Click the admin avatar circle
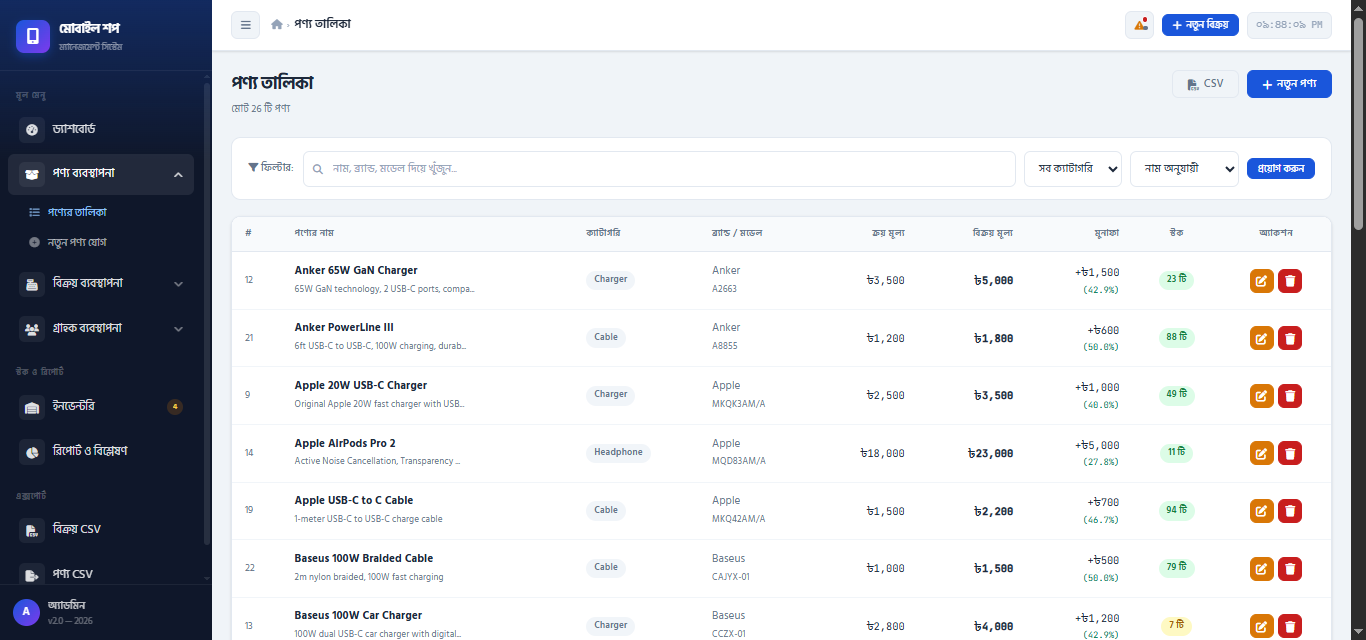1366x640 pixels. [x=27, y=612]
